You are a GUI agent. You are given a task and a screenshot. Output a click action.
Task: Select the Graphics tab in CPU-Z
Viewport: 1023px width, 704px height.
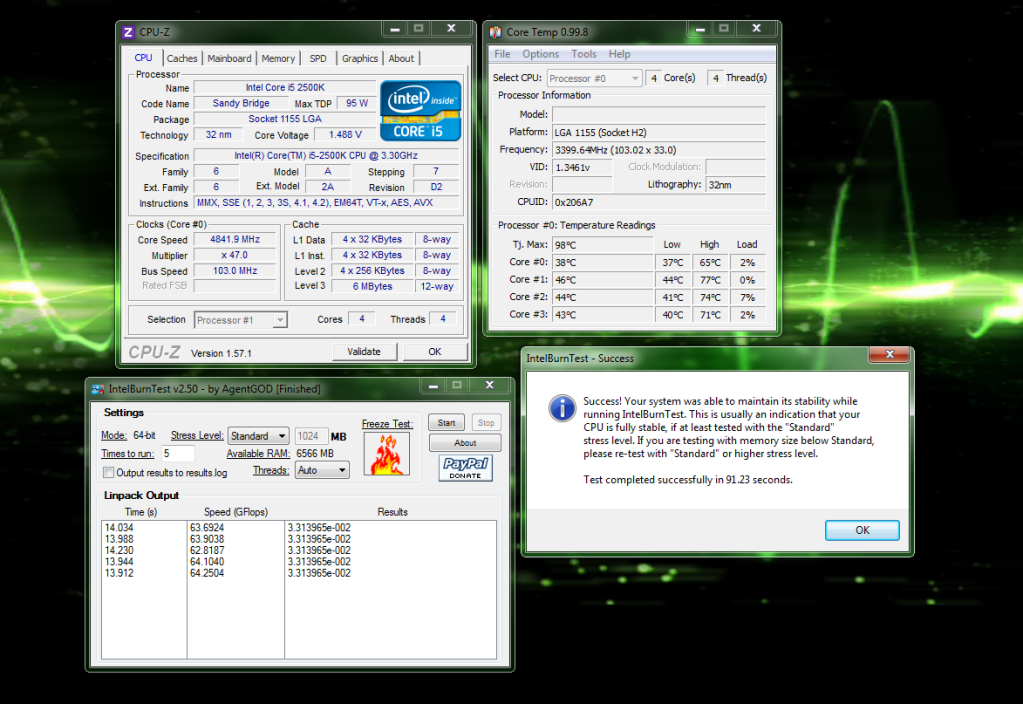(x=359, y=59)
